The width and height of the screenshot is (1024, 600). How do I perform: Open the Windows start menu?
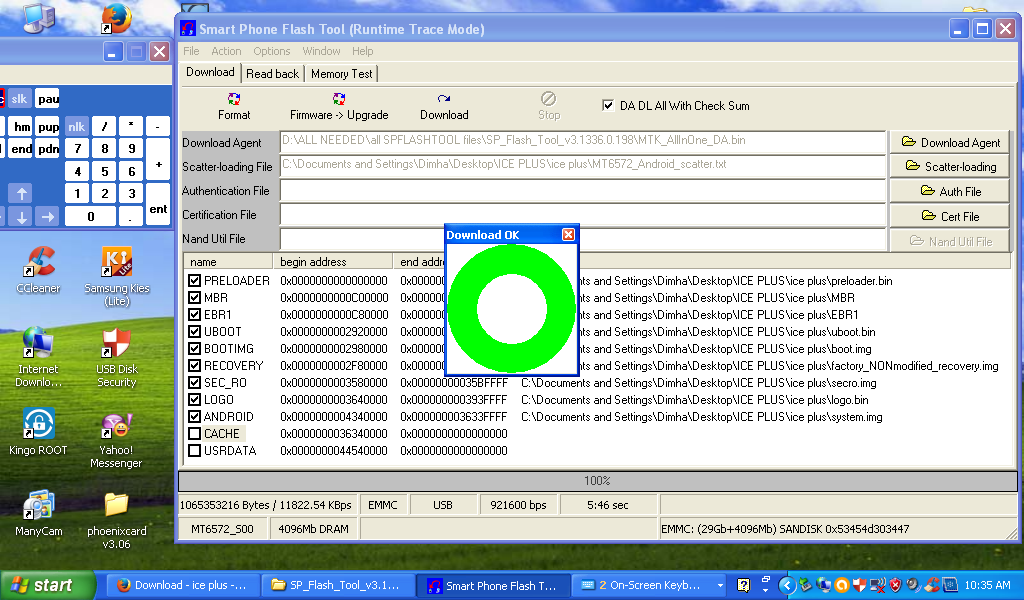tap(47, 585)
